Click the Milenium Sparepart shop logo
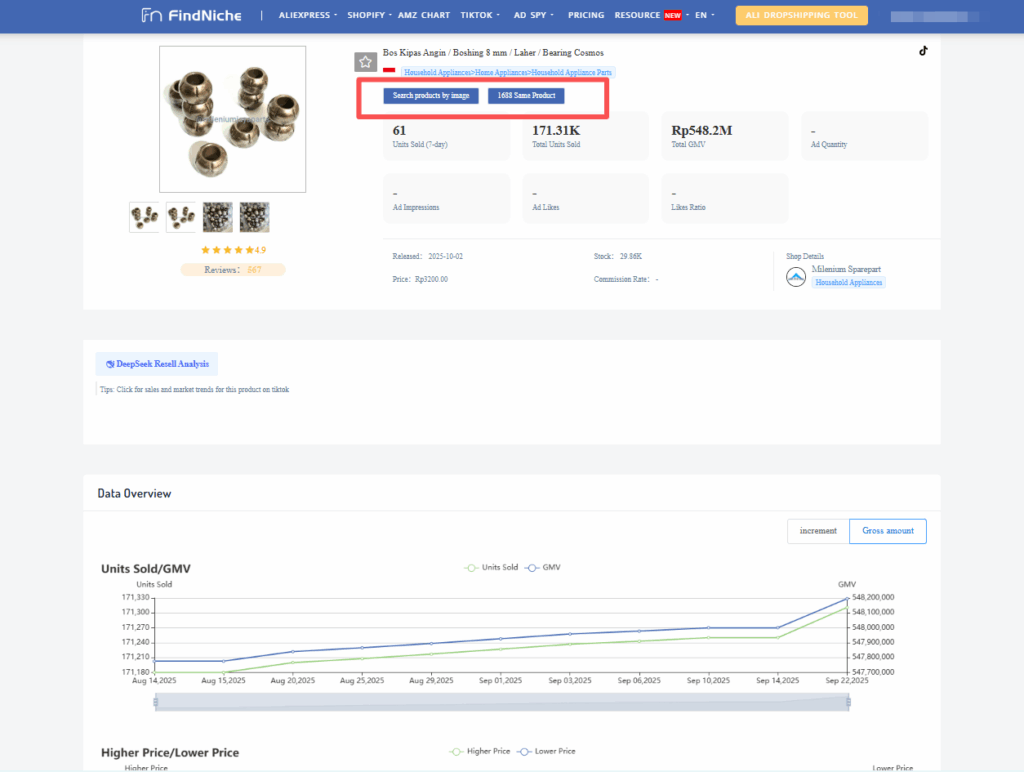 [x=796, y=277]
